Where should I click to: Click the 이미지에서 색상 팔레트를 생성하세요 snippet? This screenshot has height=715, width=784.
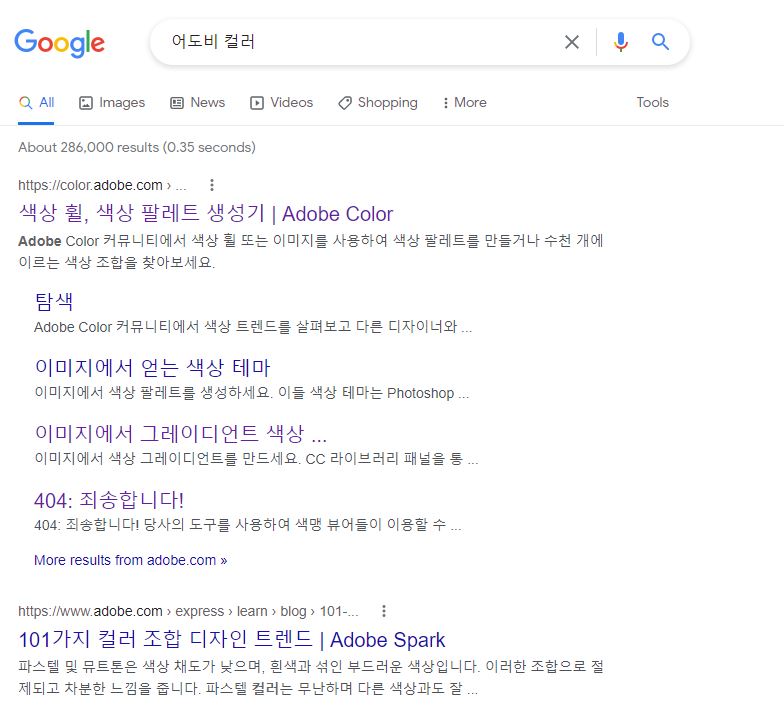coord(252,393)
